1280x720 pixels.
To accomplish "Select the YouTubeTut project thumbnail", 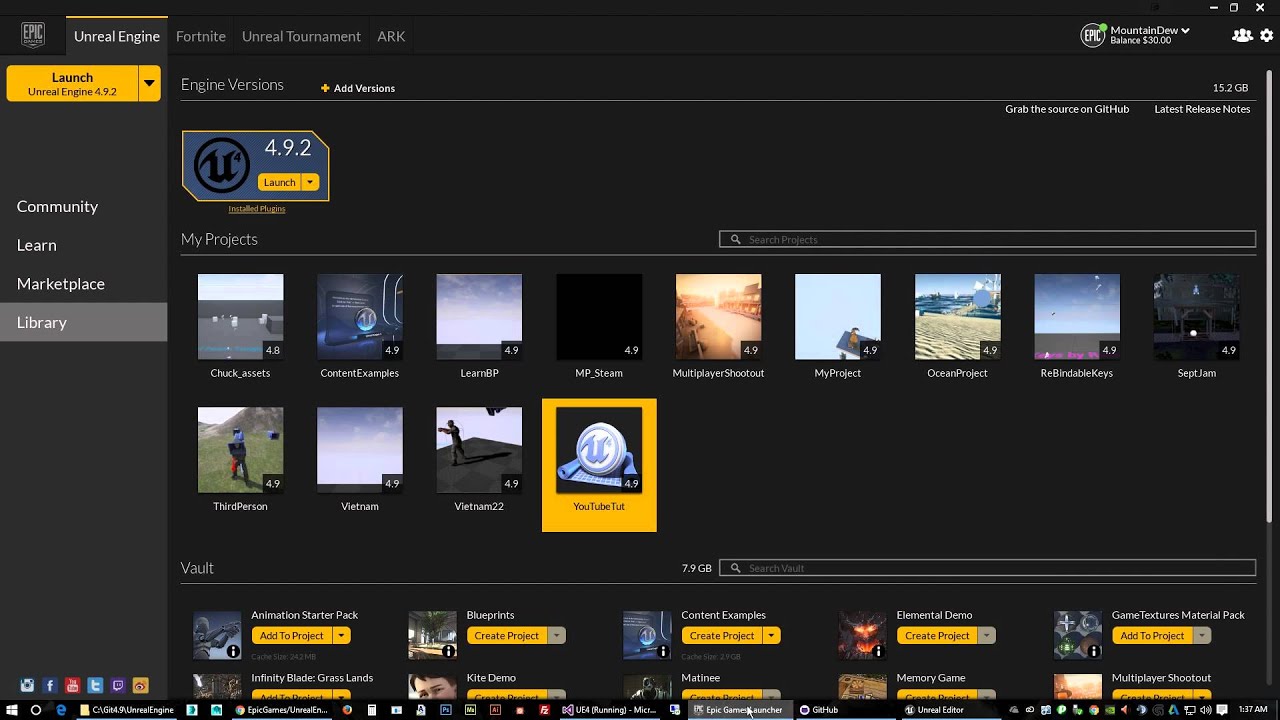I will pos(599,450).
